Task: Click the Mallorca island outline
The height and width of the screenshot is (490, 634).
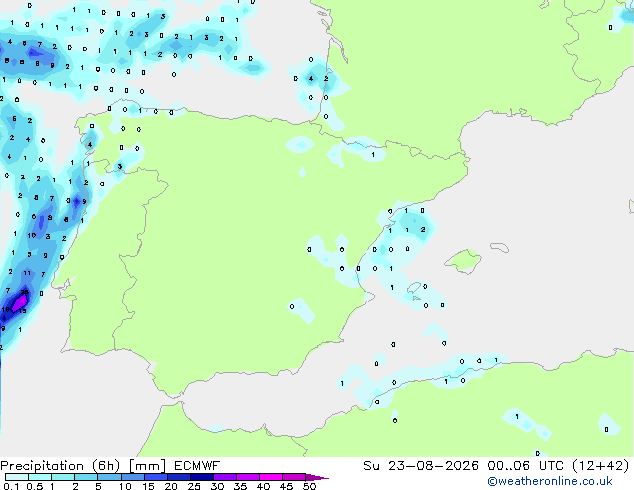Action: pyautogui.click(x=463, y=261)
